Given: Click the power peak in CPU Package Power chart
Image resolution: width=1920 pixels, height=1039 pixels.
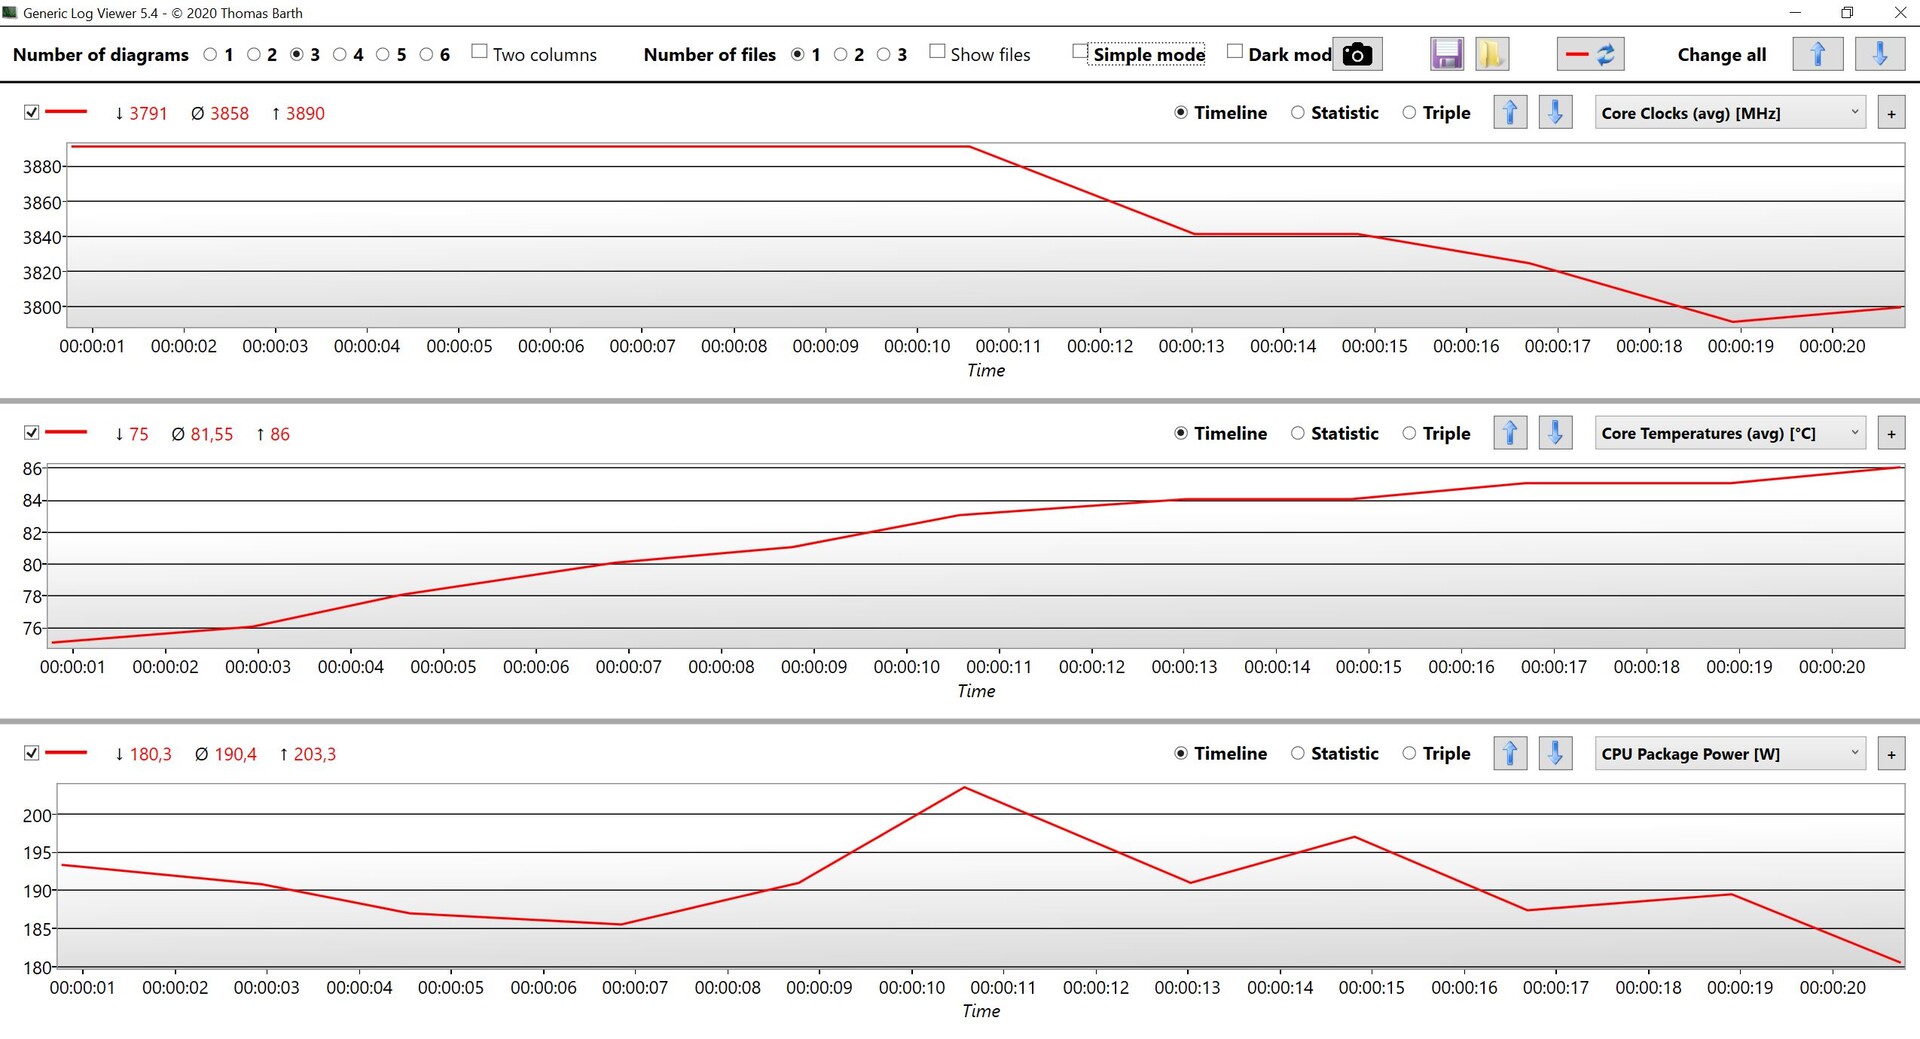Looking at the screenshot, I should click(x=964, y=788).
